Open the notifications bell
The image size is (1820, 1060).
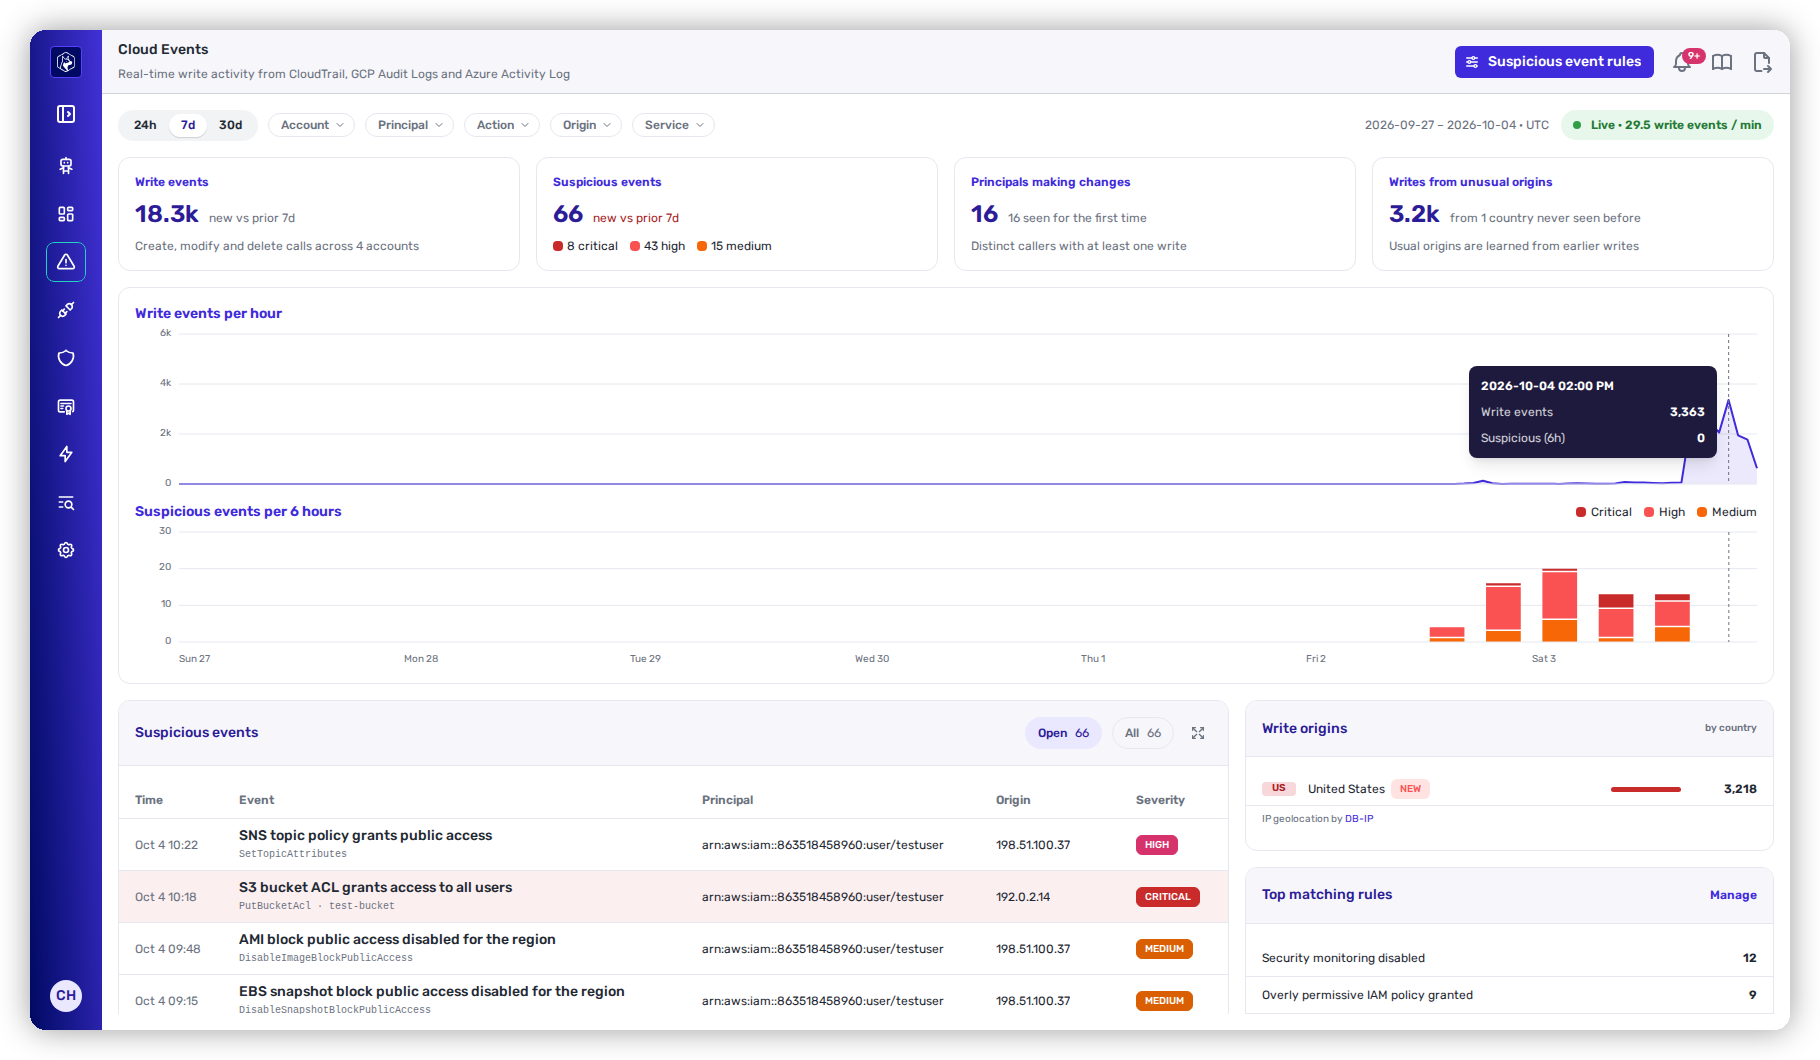point(1683,62)
